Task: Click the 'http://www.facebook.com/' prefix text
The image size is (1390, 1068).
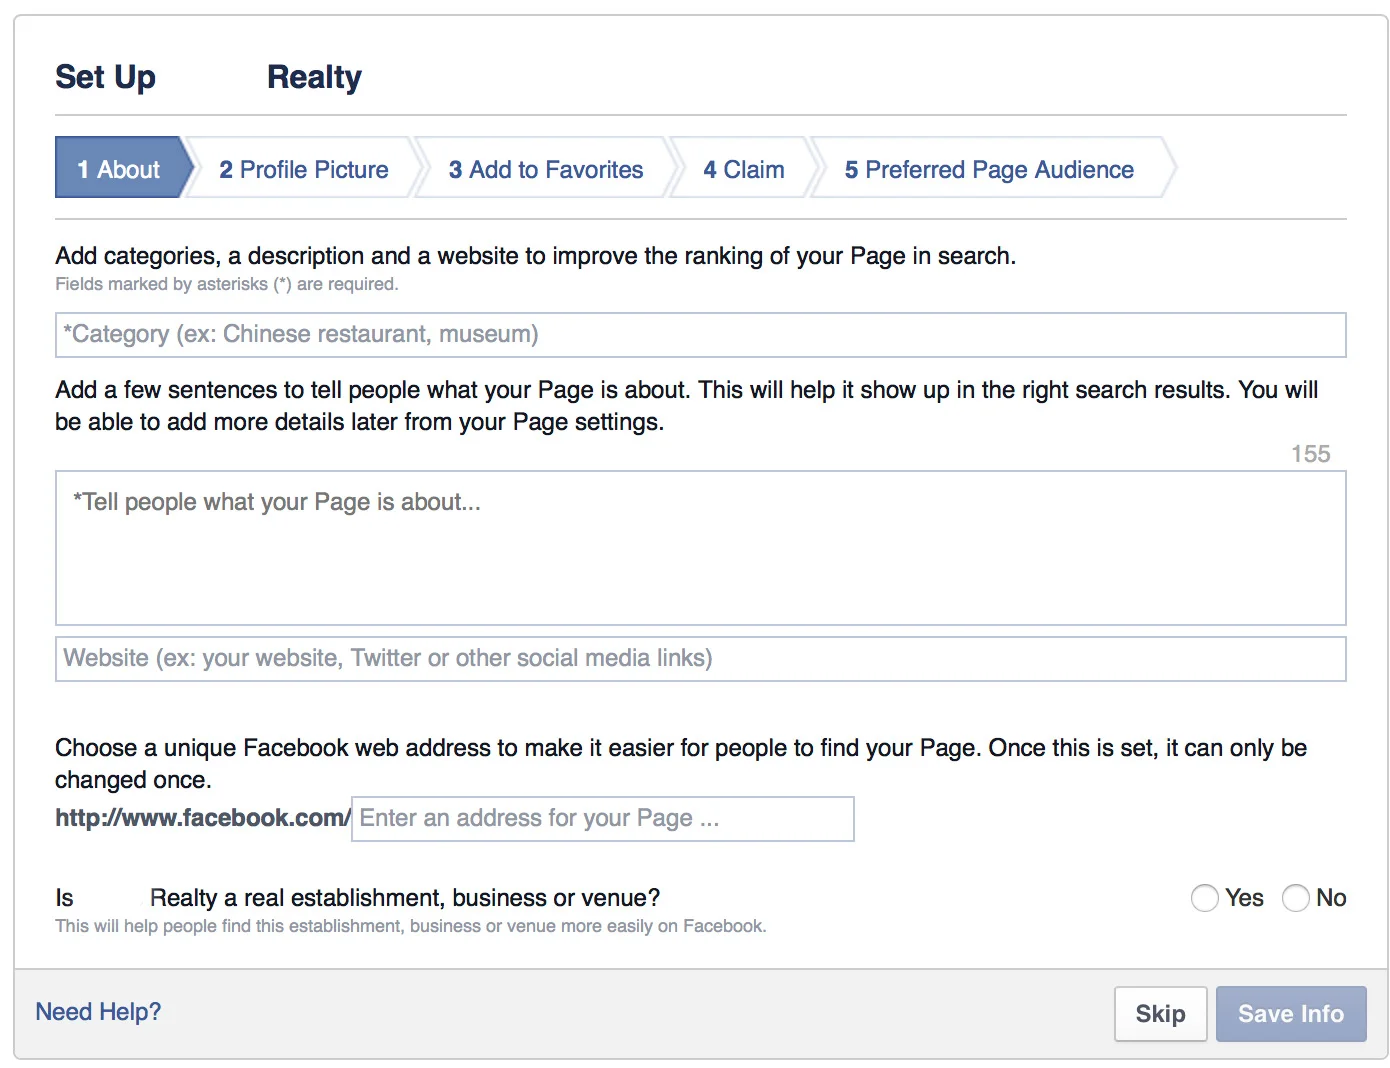Action: pos(203,818)
